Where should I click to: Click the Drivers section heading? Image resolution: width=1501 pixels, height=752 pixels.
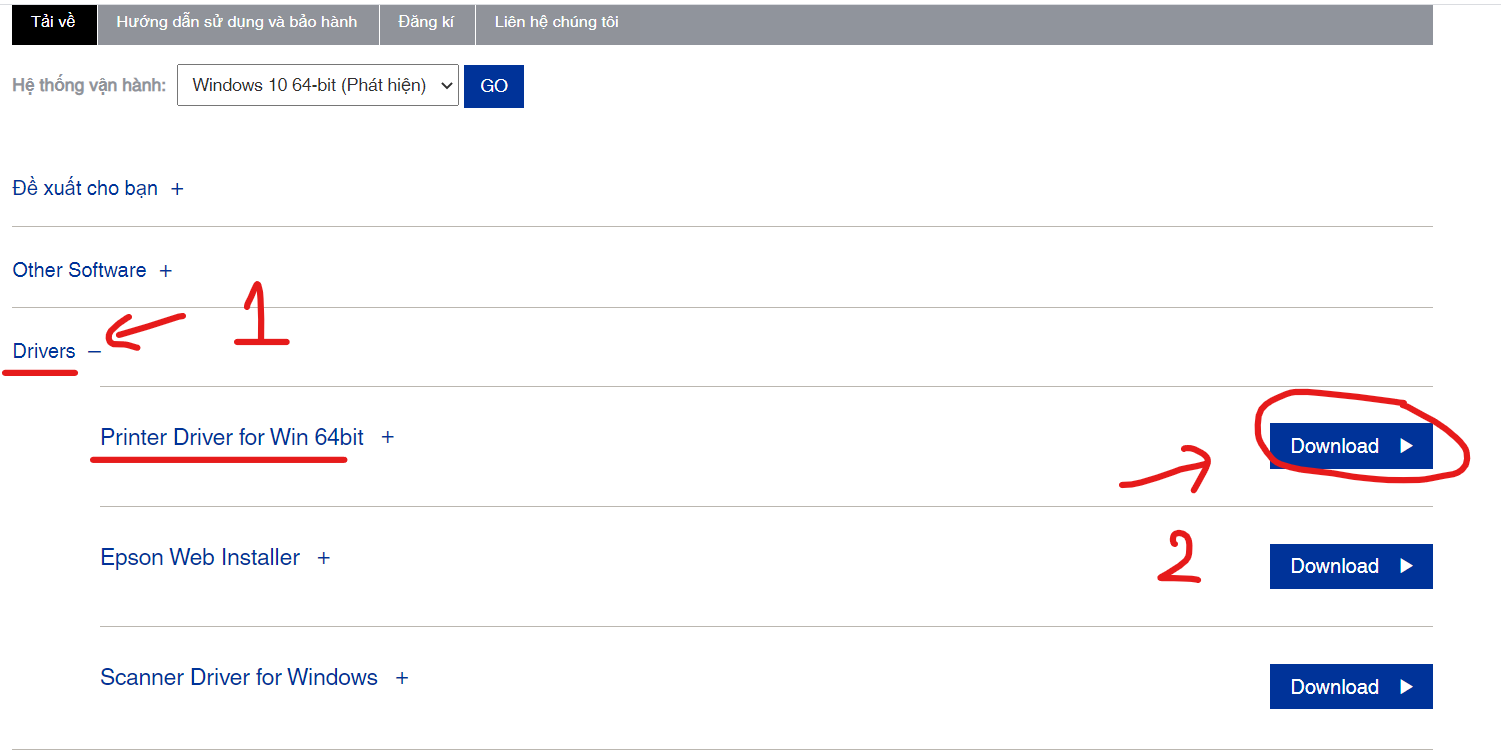click(44, 352)
